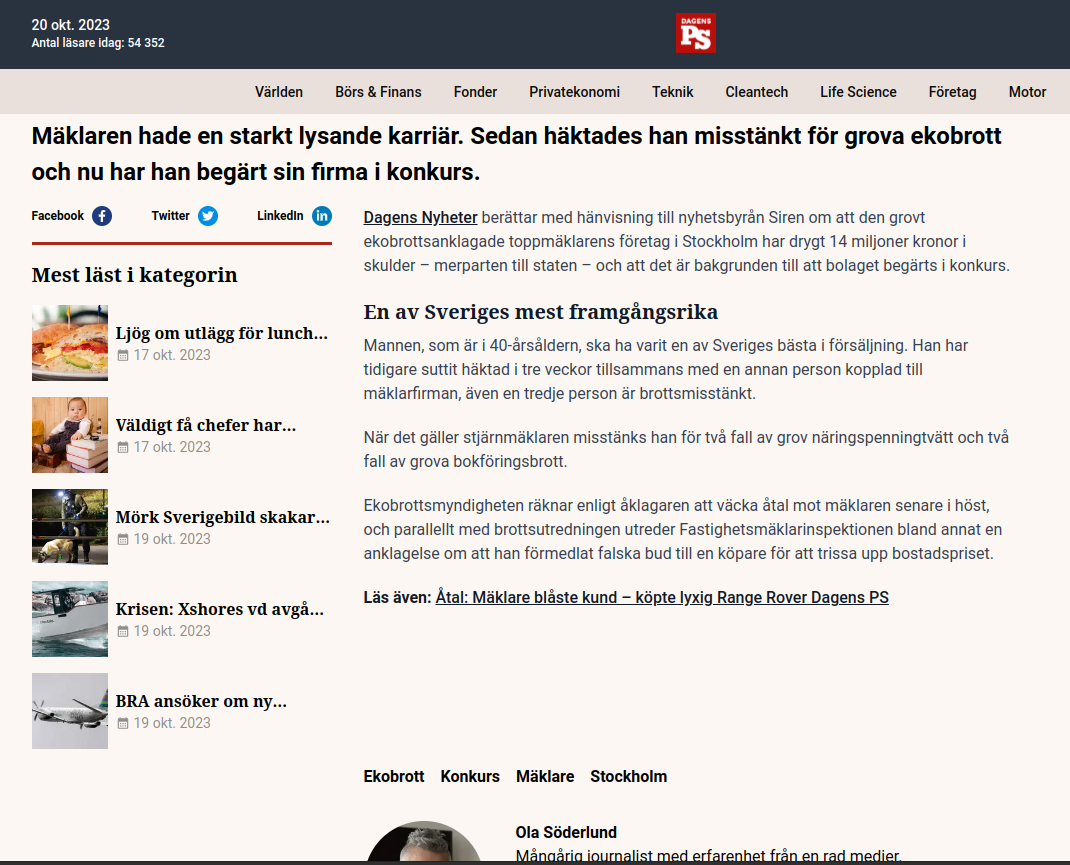Read "Mörk Sverigebild skakar" article

point(222,518)
